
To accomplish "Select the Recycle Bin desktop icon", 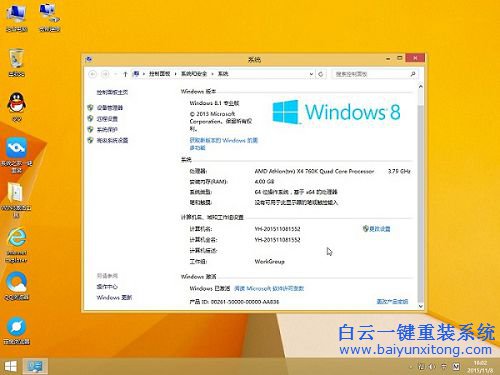I will pos(17,62).
